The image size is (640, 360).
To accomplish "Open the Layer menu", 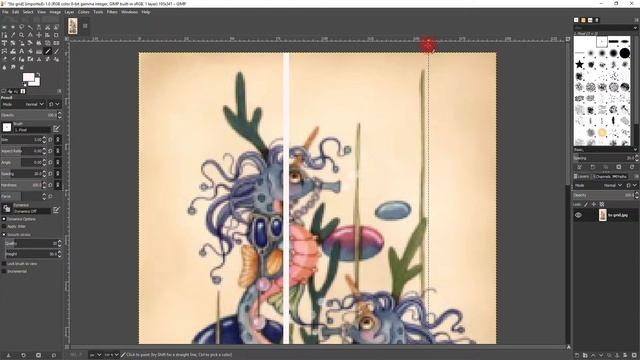I will 69,12.
